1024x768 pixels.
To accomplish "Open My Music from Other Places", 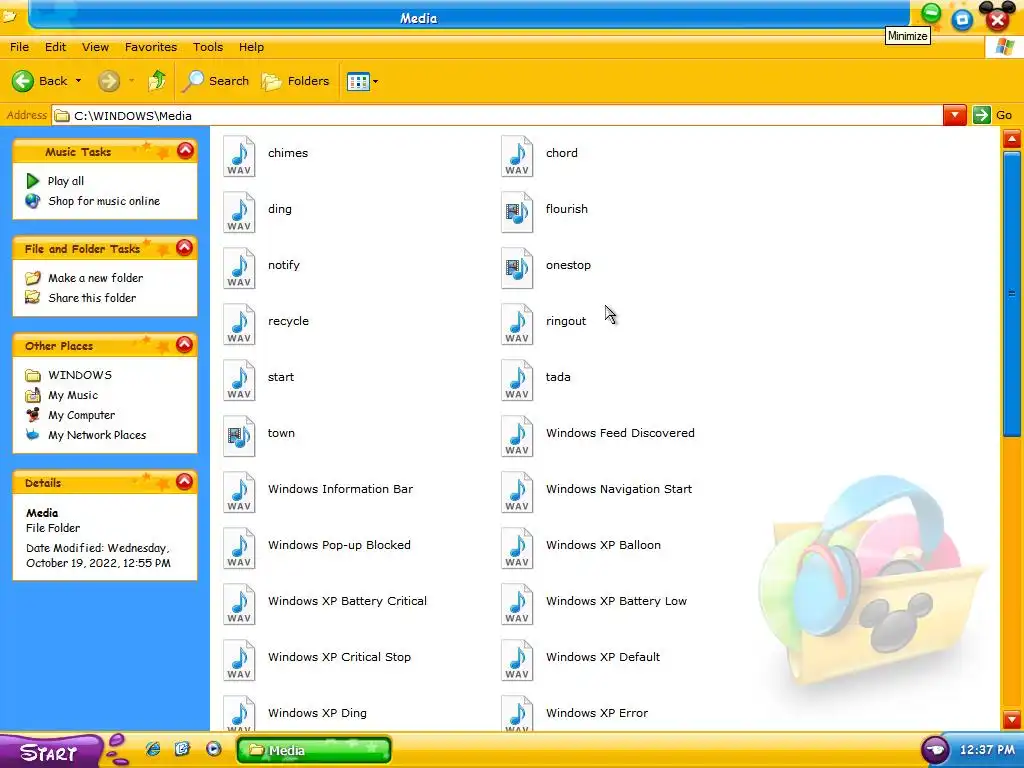I will click(x=73, y=395).
